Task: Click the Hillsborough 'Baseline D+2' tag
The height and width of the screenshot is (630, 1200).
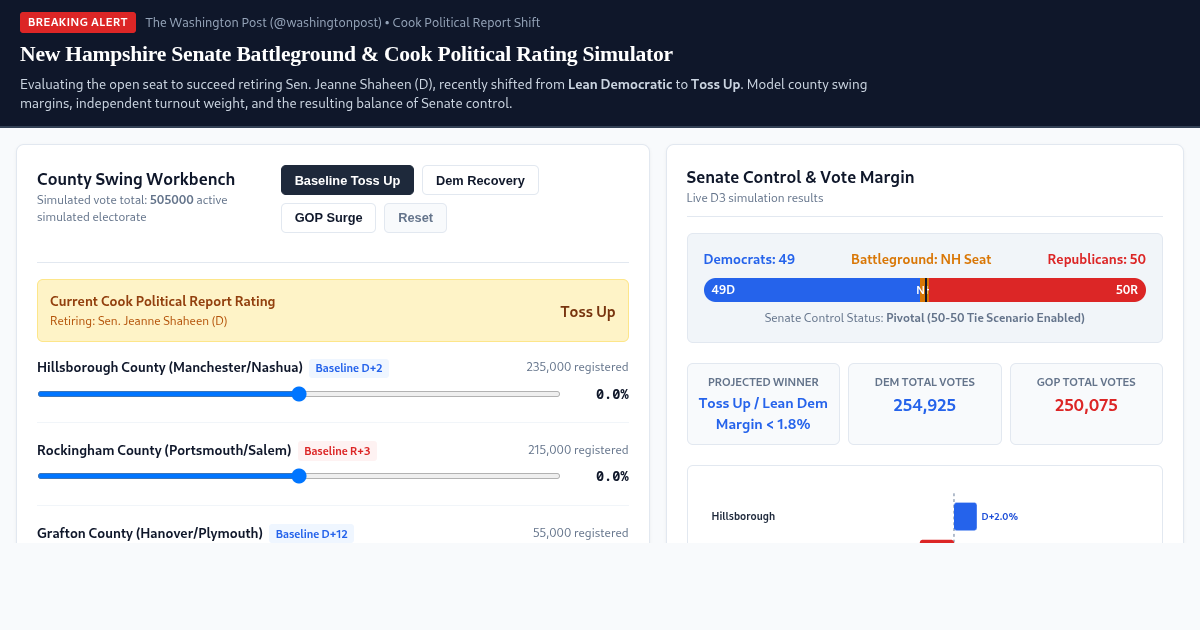Action: pos(349,368)
